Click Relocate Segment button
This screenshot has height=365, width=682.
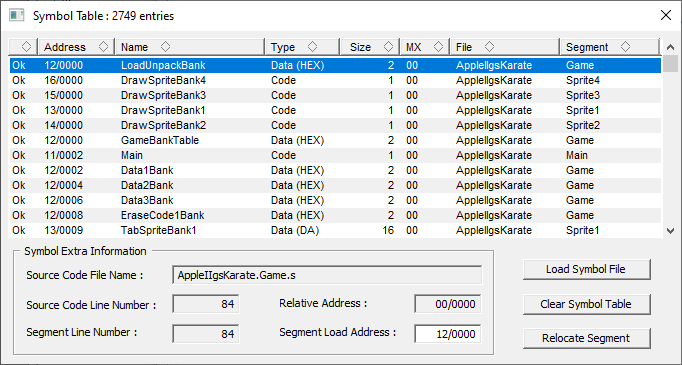pyautogui.click(x=586, y=338)
